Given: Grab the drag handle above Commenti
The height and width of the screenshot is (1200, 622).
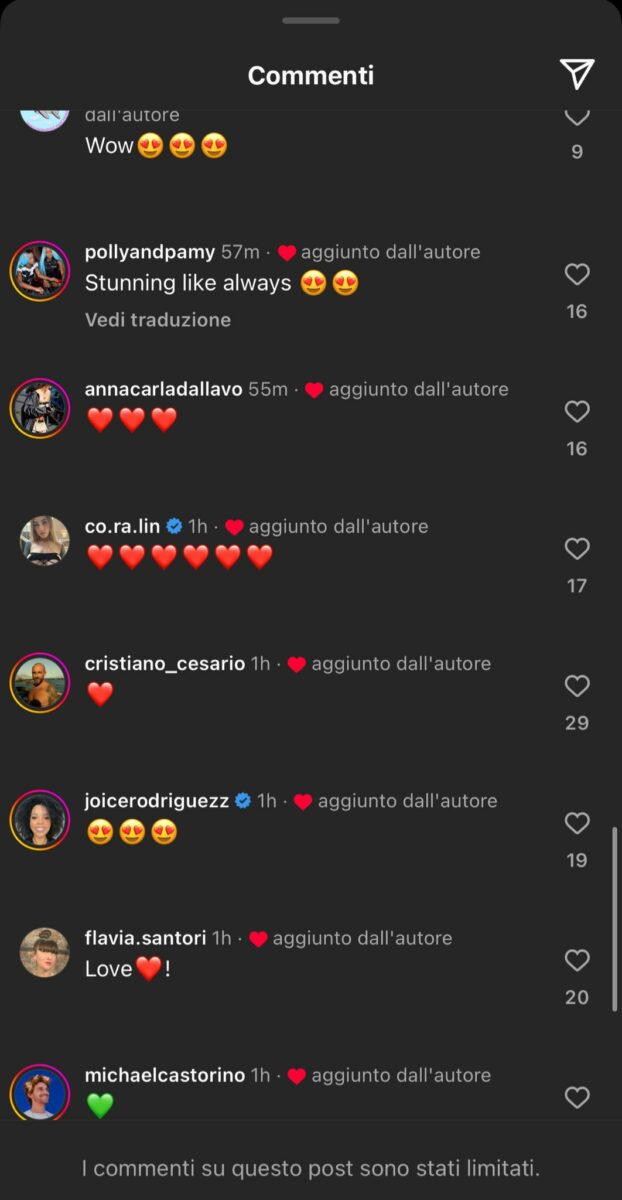Looking at the screenshot, I should (311, 21).
